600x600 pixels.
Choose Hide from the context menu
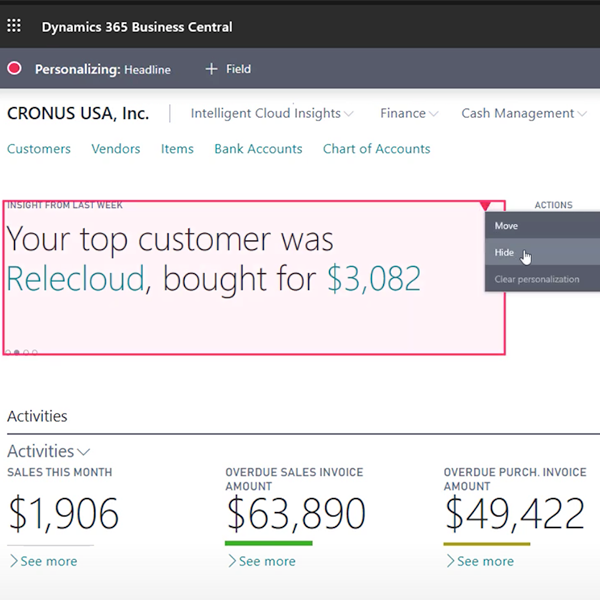tap(542, 252)
